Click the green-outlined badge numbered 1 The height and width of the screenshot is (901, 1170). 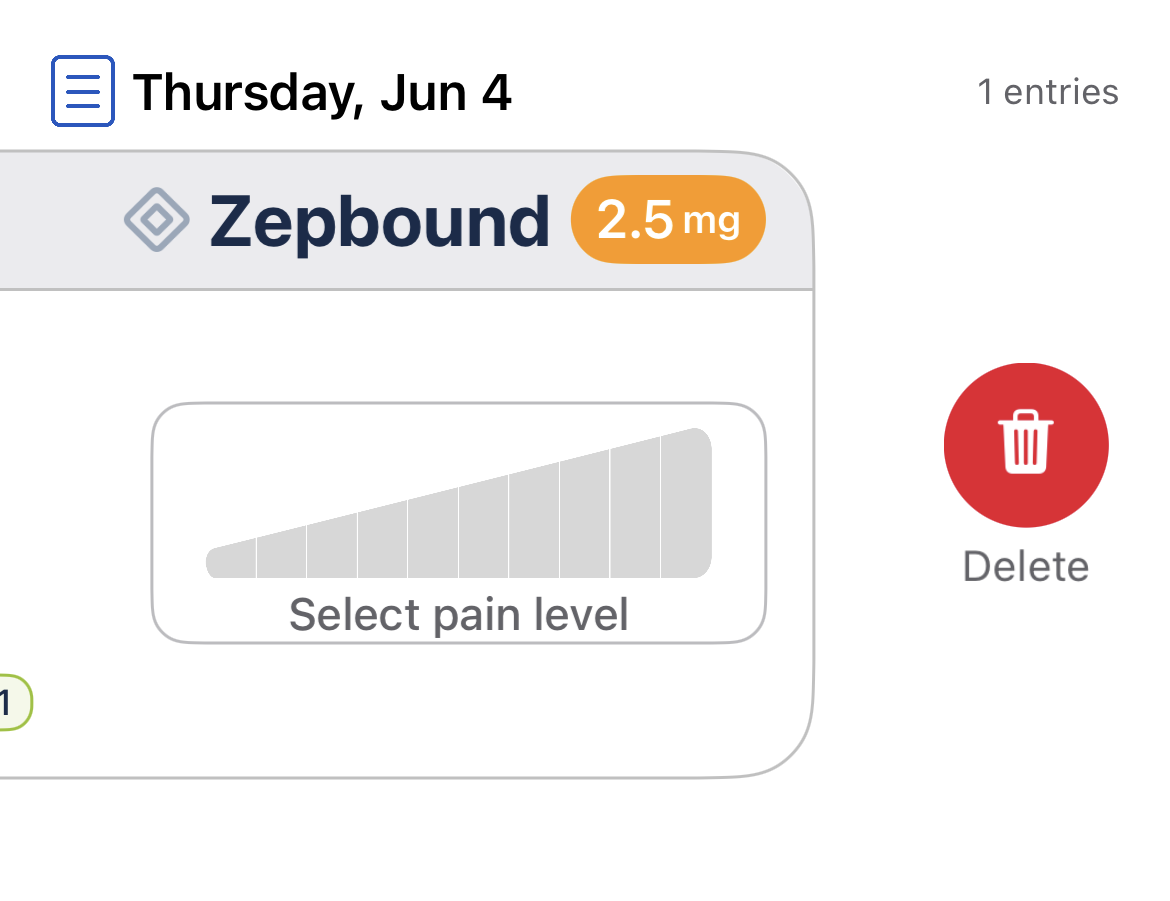coord(13,702)
